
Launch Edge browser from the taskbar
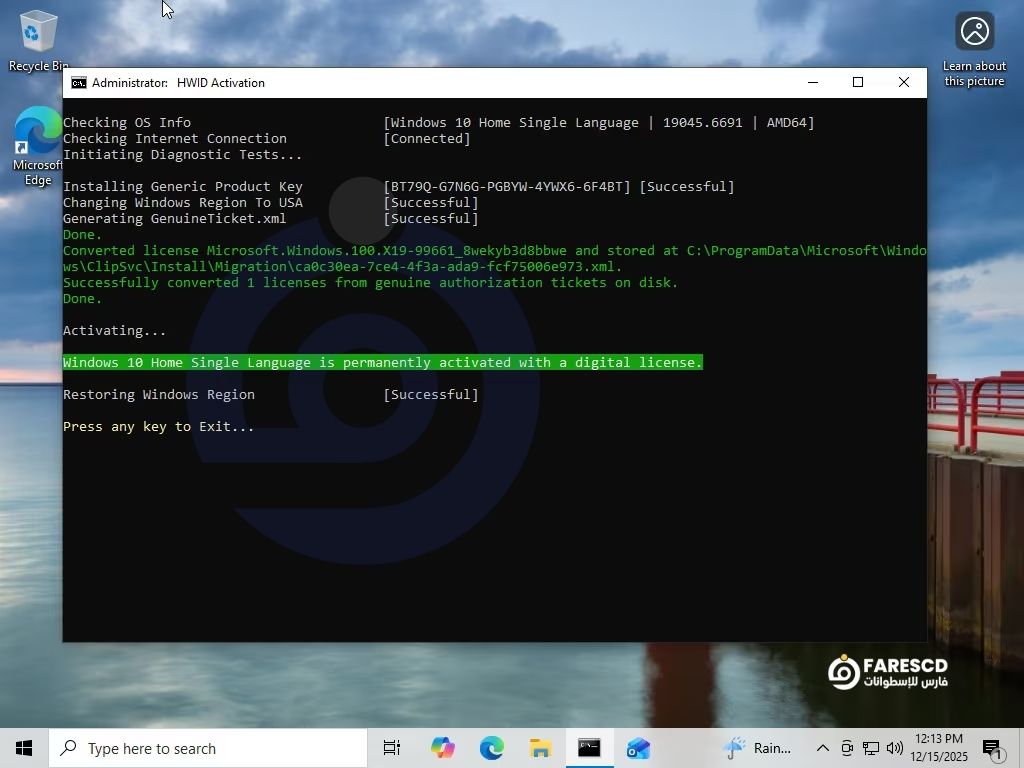(491, 748)
